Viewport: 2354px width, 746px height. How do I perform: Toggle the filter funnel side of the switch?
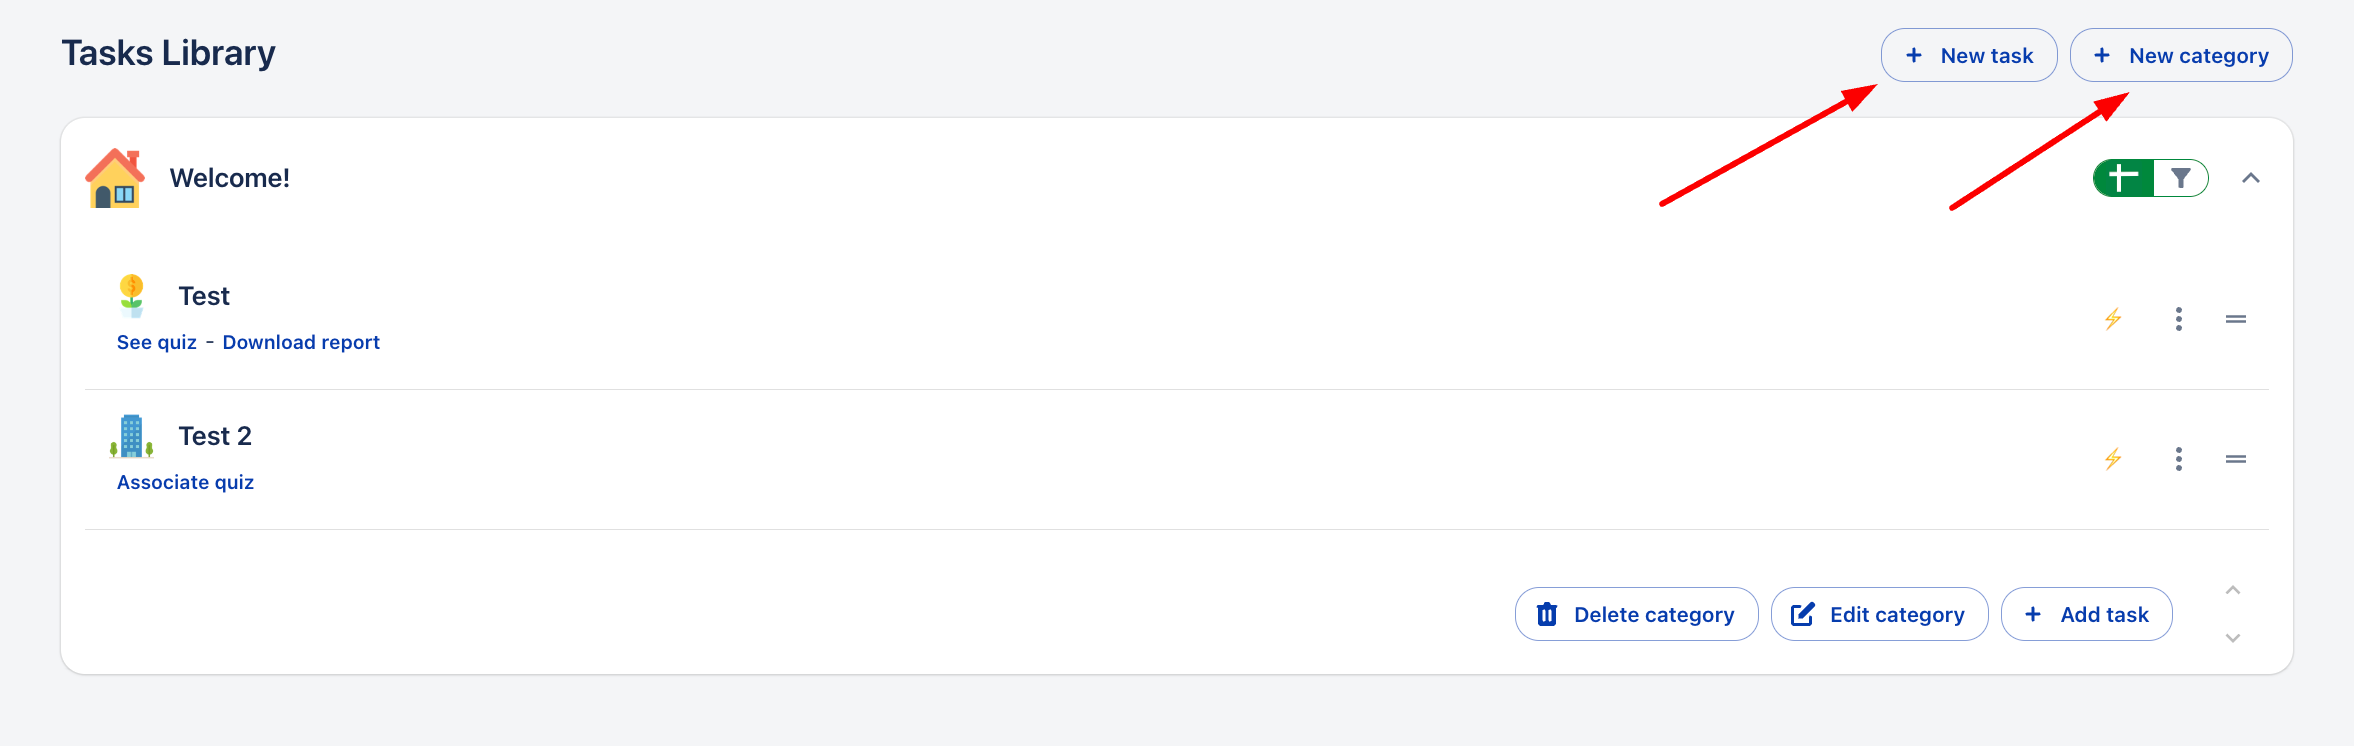[2181, 178]
